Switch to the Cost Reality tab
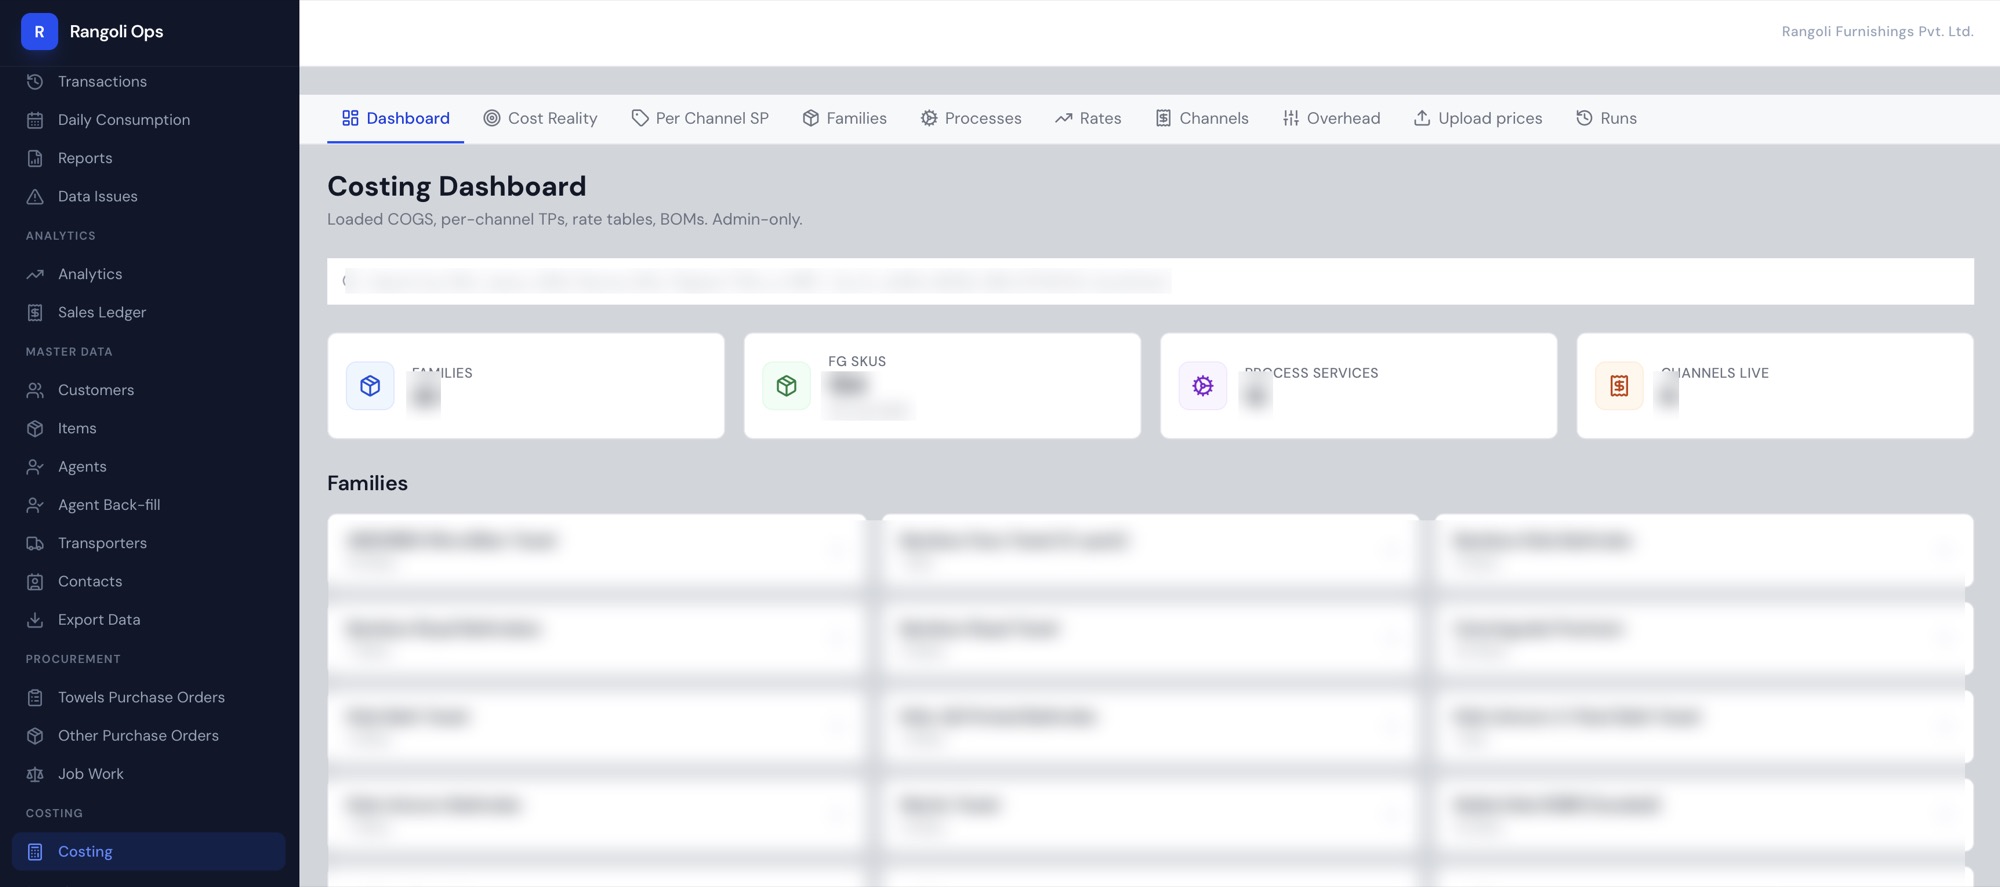The image size is (2000, 887). coord(540,118)
